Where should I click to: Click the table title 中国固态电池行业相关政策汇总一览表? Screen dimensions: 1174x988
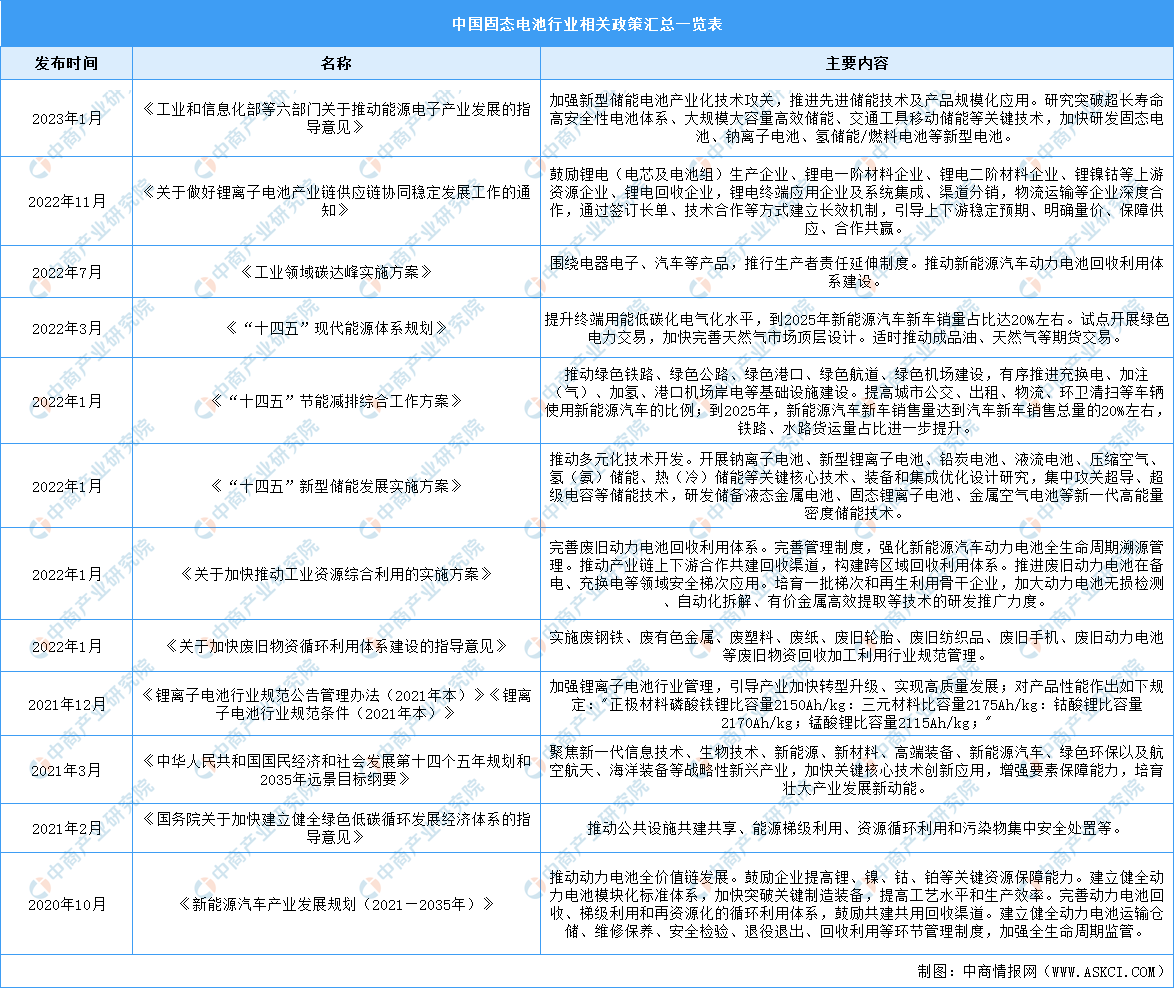587,24
